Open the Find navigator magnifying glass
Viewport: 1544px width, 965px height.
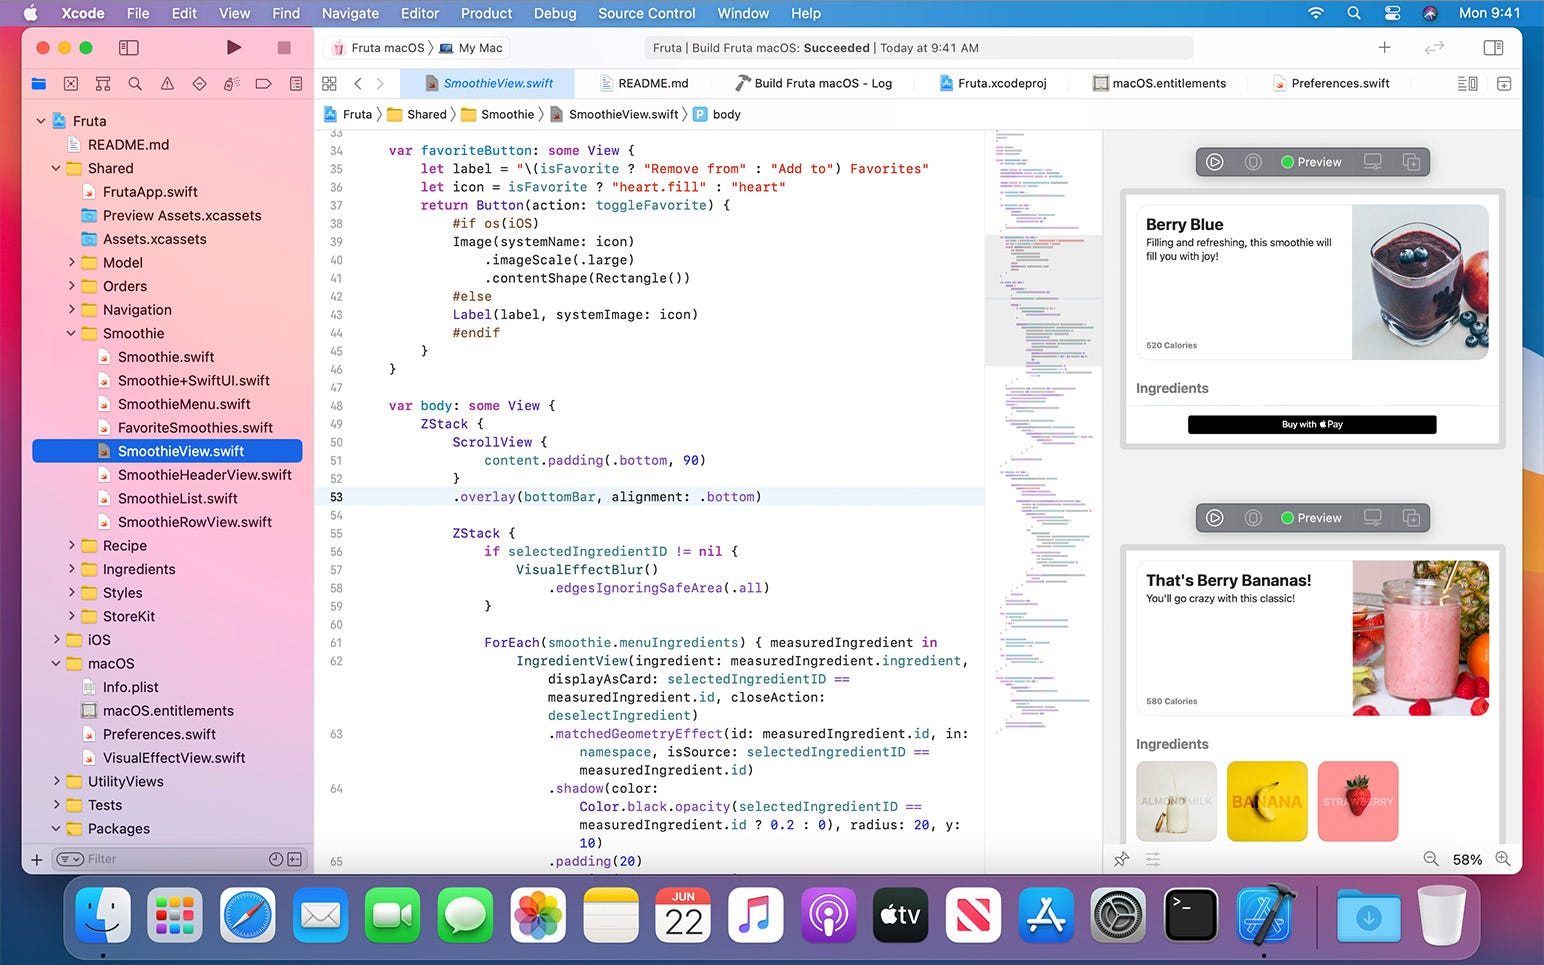point(135,84)
